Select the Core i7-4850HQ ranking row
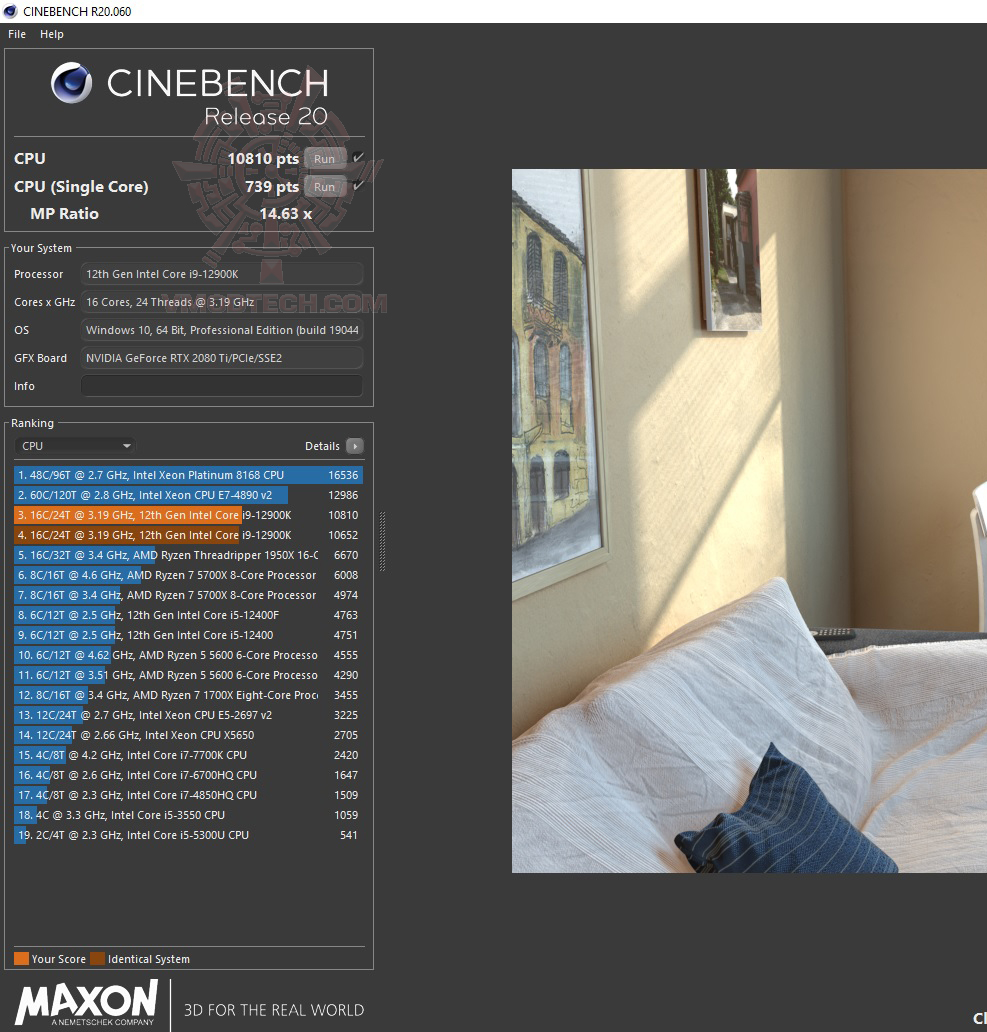The image size is (987, 1032). point(188,795)
